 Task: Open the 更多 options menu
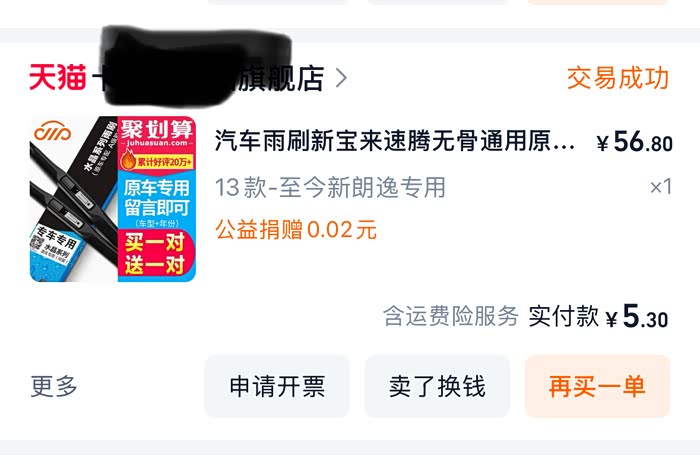click(x=54, y=386)
